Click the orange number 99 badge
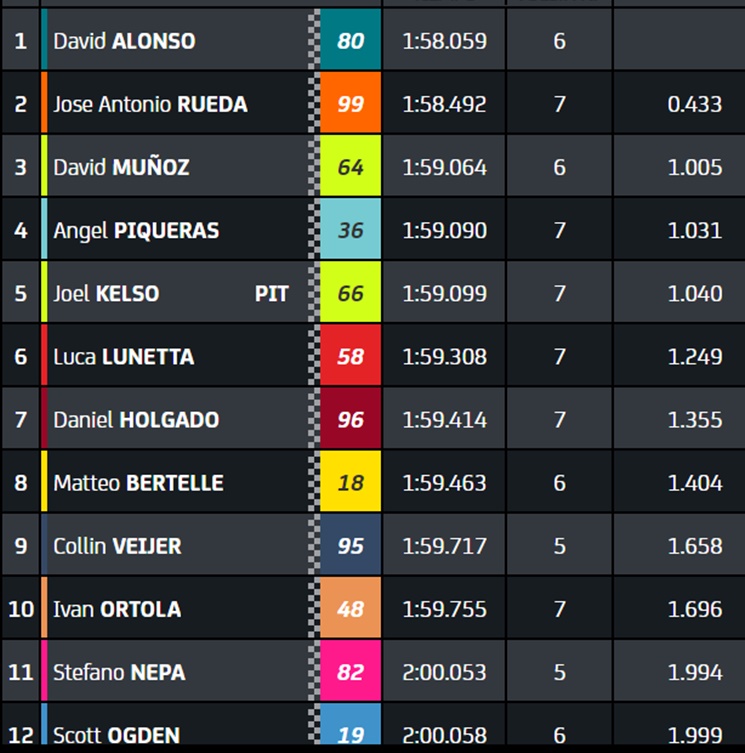The width and height of the screenshot is (745, 753). tap(350, 103)
